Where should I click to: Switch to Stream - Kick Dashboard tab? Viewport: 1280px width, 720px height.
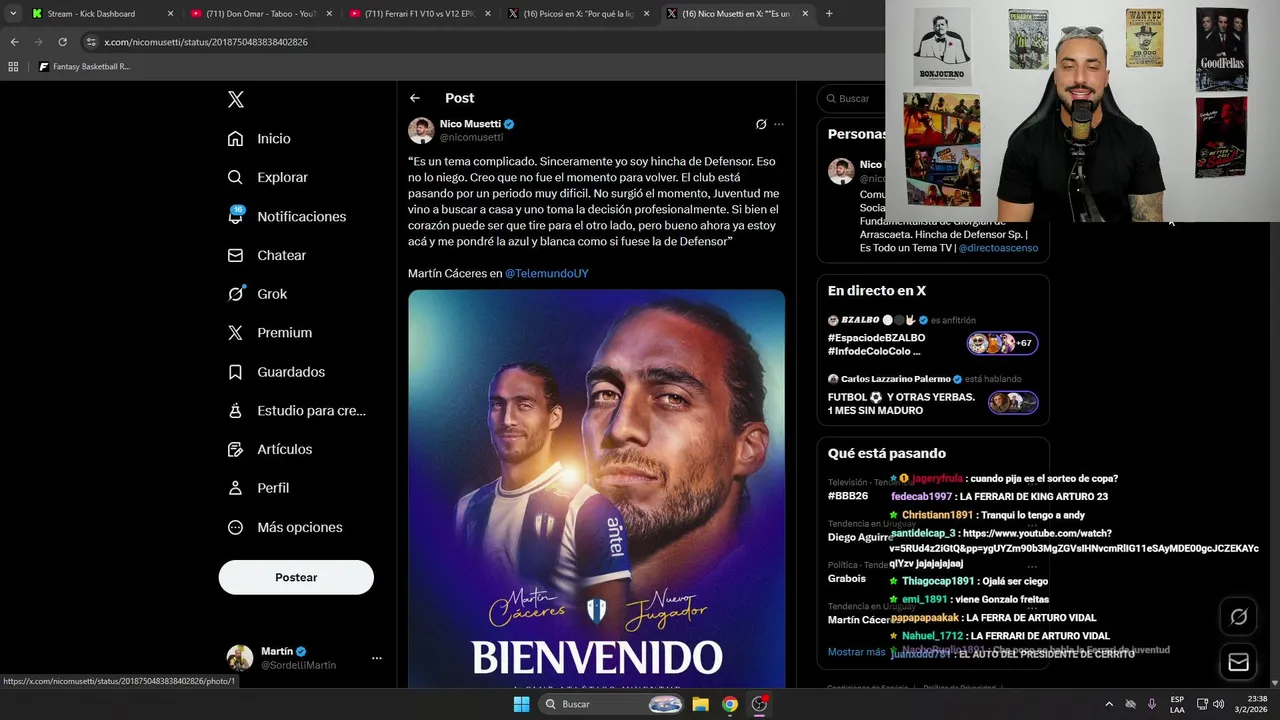click(x=100, y=14)
